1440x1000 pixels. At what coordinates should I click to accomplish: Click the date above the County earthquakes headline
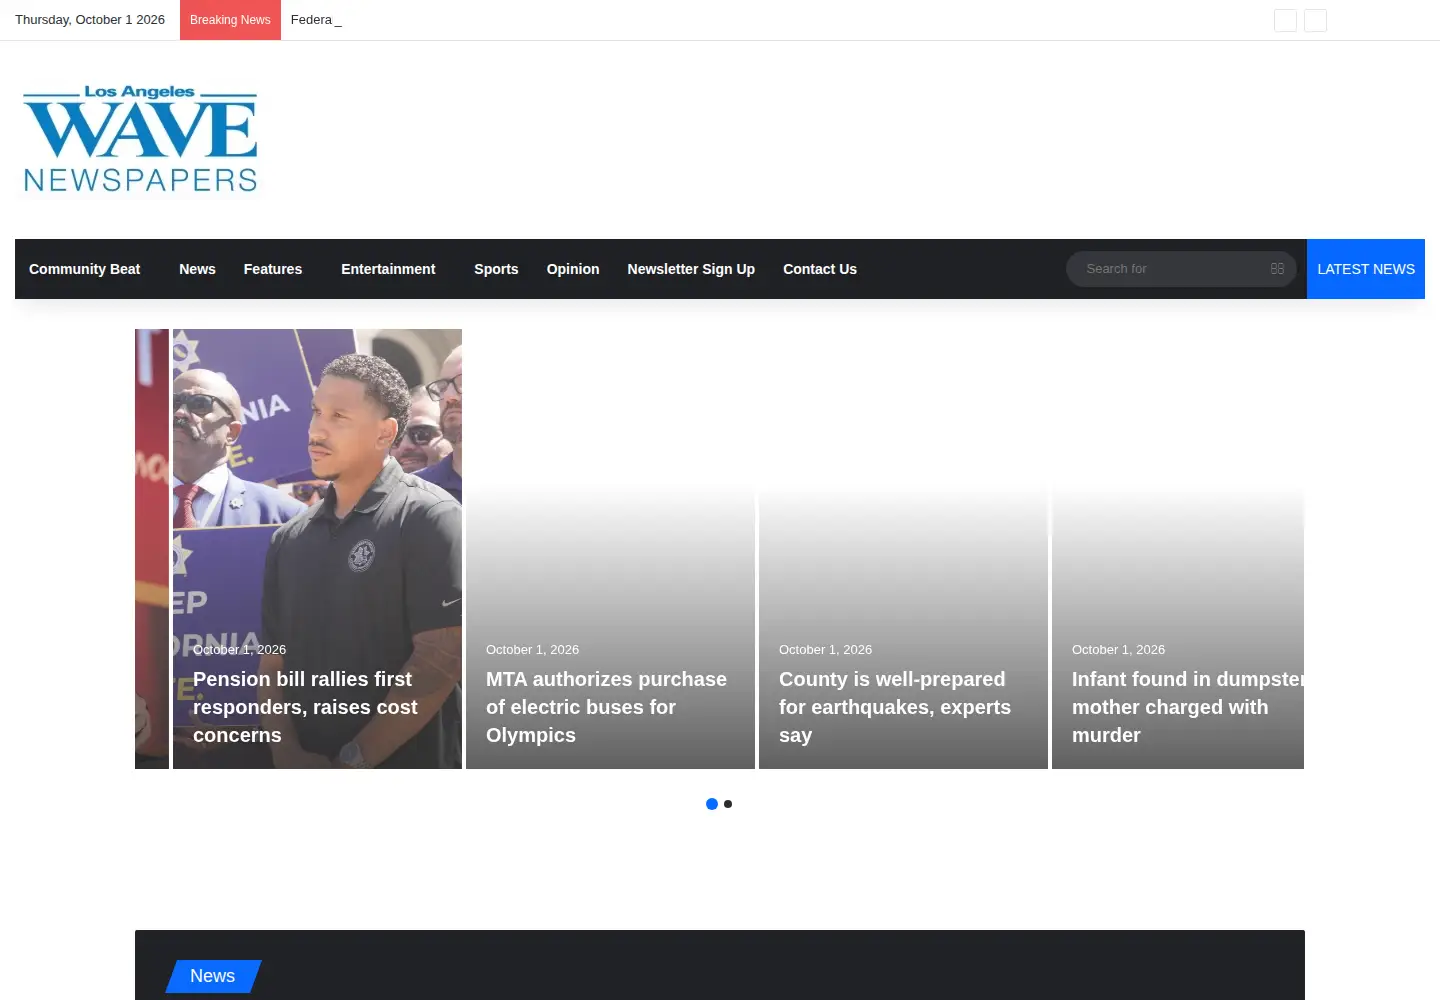825,650
